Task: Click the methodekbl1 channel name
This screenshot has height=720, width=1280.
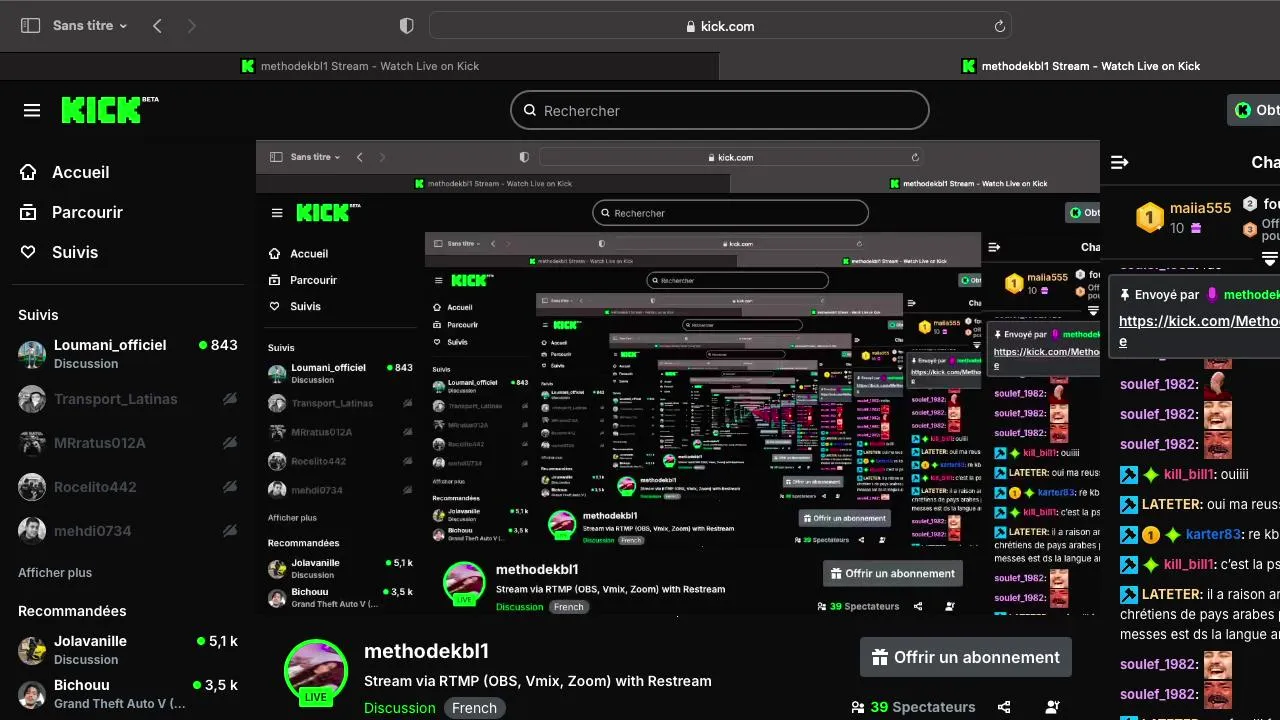Action: (x=426, y=651)
